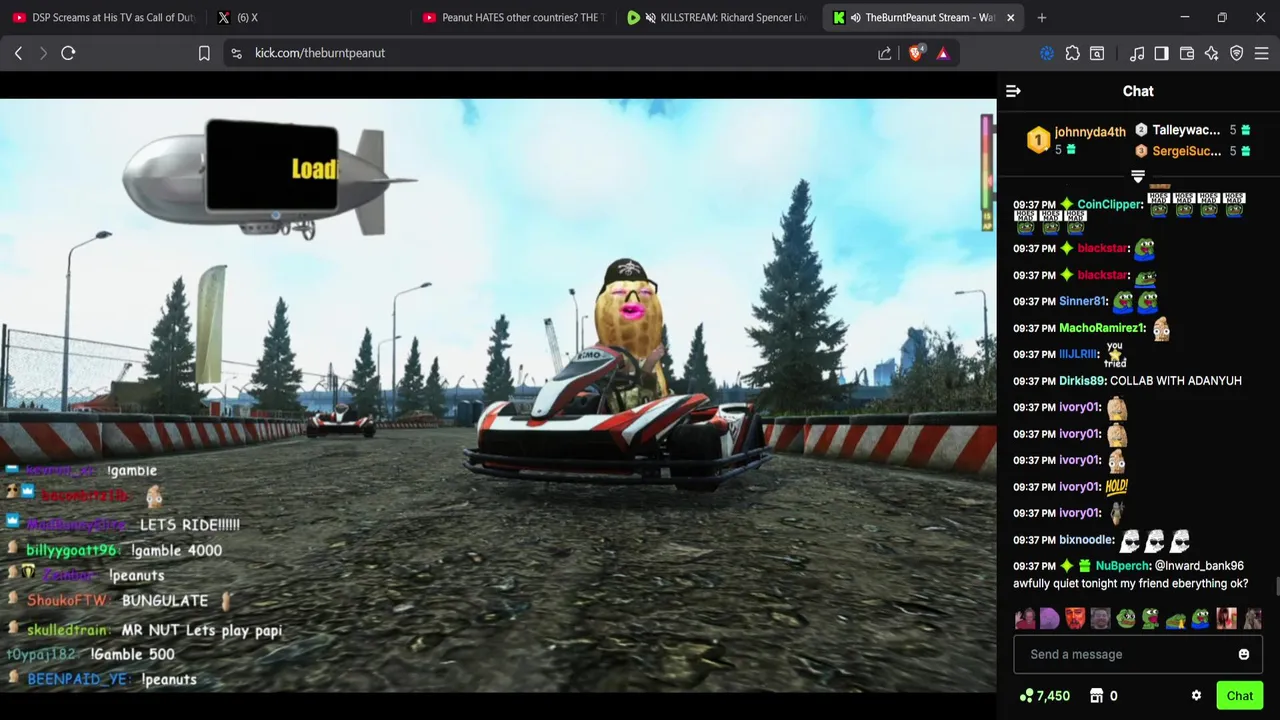The image size is (1280, 720).
Task: Click the COLLAB WITH ADANYUH message
Action: click(1176, 381)
